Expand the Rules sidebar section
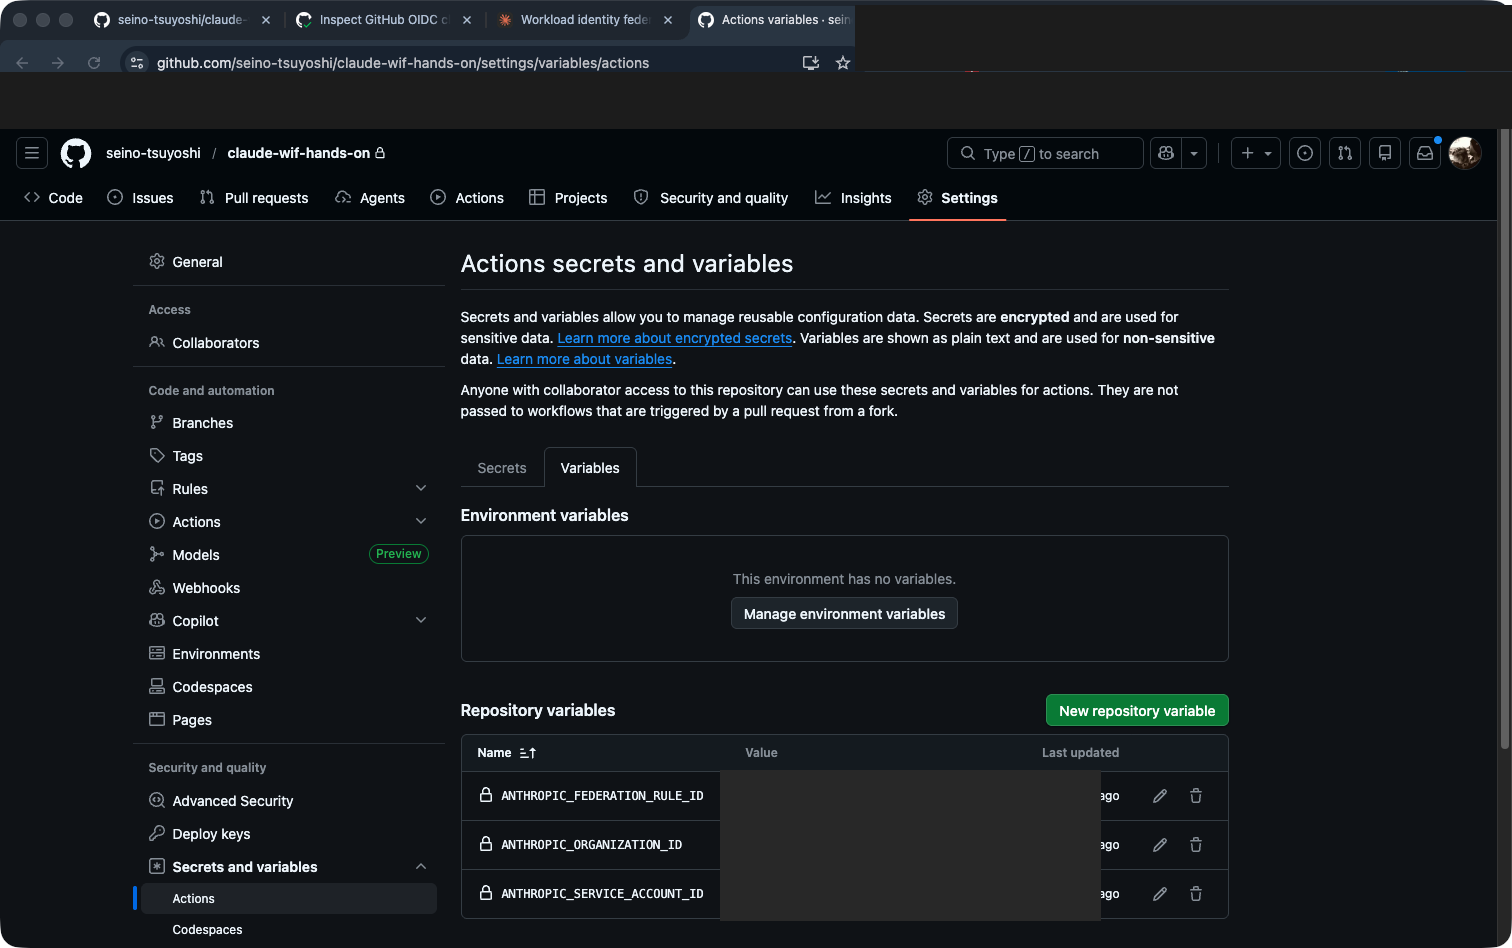Viewport: 1512px width, 948px height. [289, 489]
